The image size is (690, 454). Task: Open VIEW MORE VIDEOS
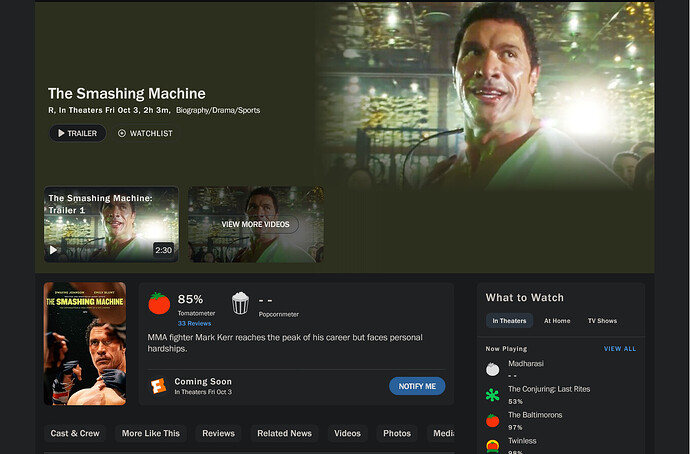point(256,224)
